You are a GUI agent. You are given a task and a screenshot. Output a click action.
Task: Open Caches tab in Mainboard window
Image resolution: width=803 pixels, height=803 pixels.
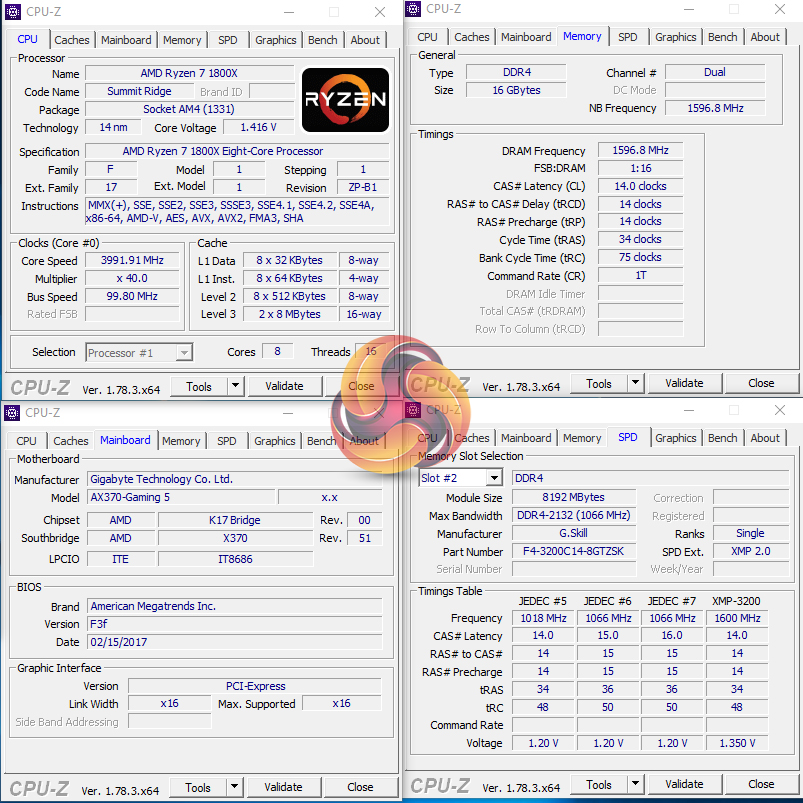click(71, 441)
